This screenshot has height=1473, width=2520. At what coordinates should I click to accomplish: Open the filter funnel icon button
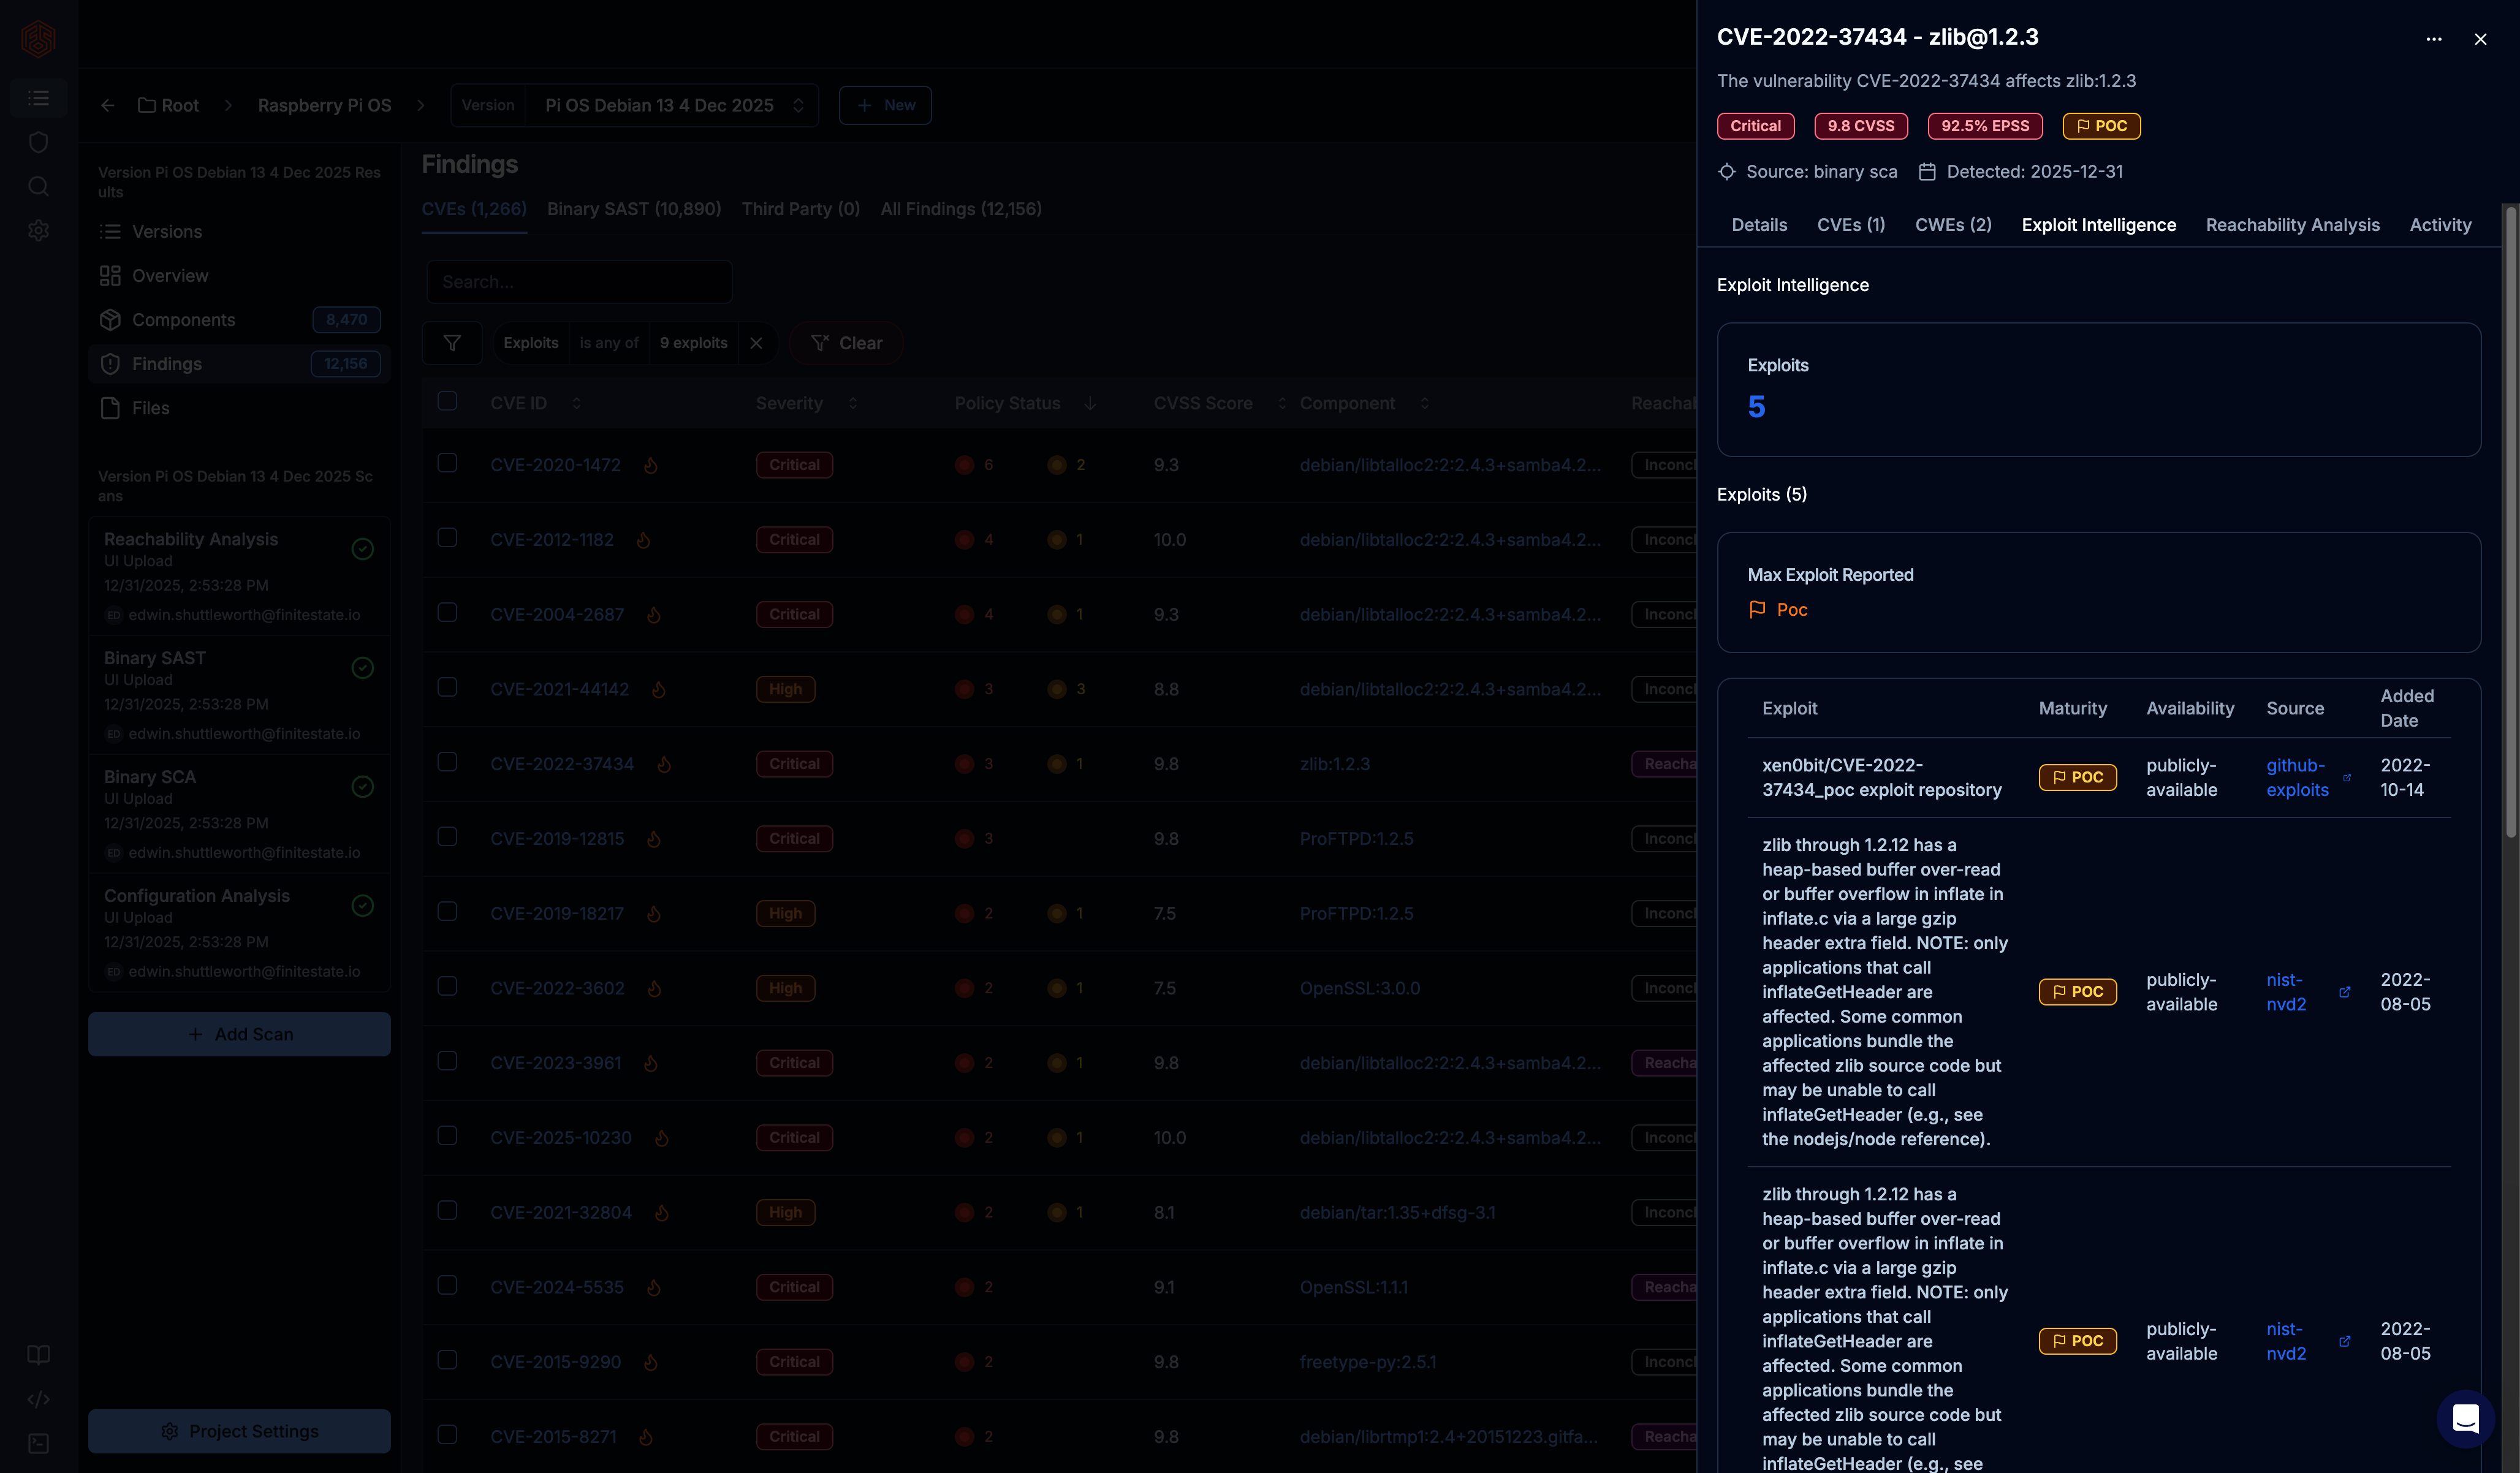pyautogui.click(x=452, y=343)
